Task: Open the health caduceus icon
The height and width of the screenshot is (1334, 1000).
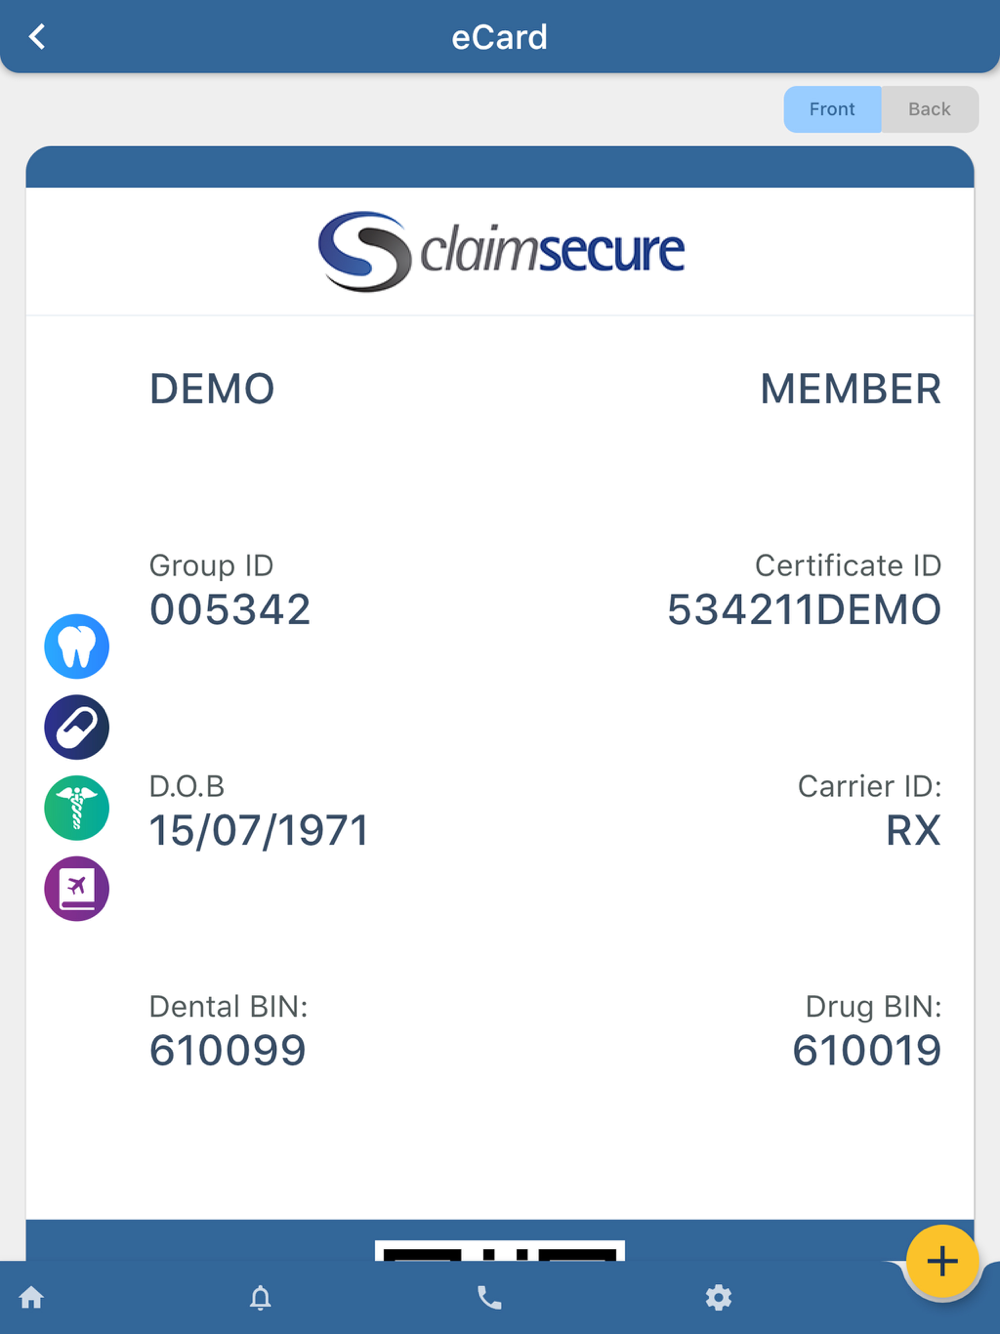Action: pos(77,808)
